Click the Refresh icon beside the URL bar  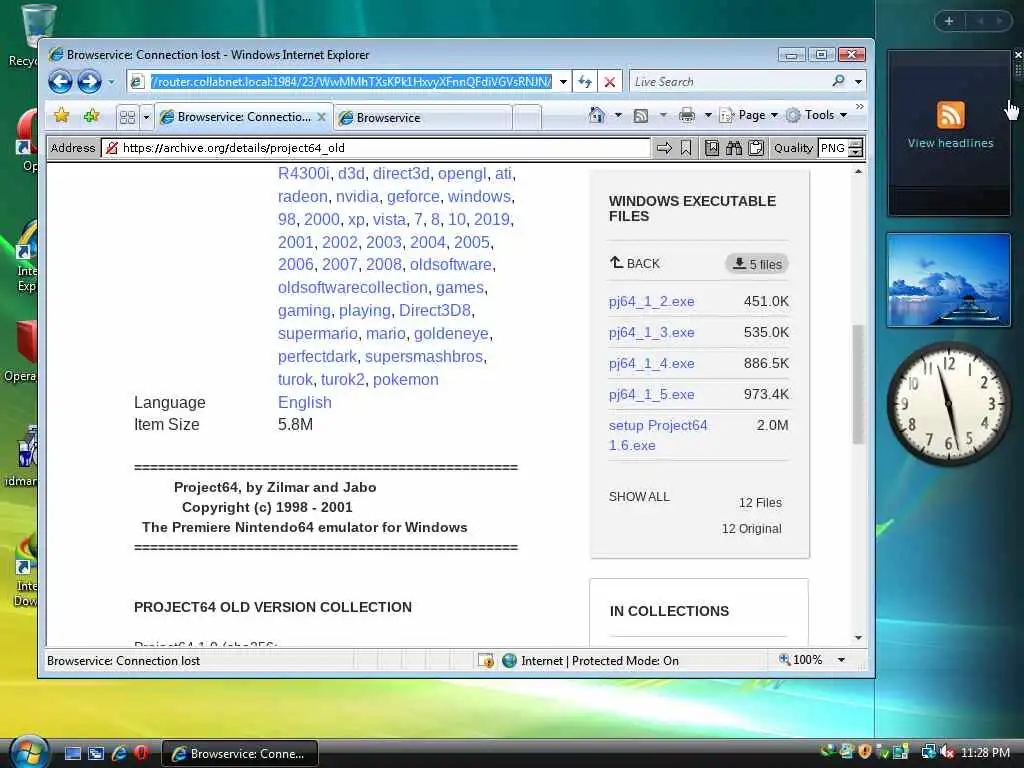click(585, 82)
